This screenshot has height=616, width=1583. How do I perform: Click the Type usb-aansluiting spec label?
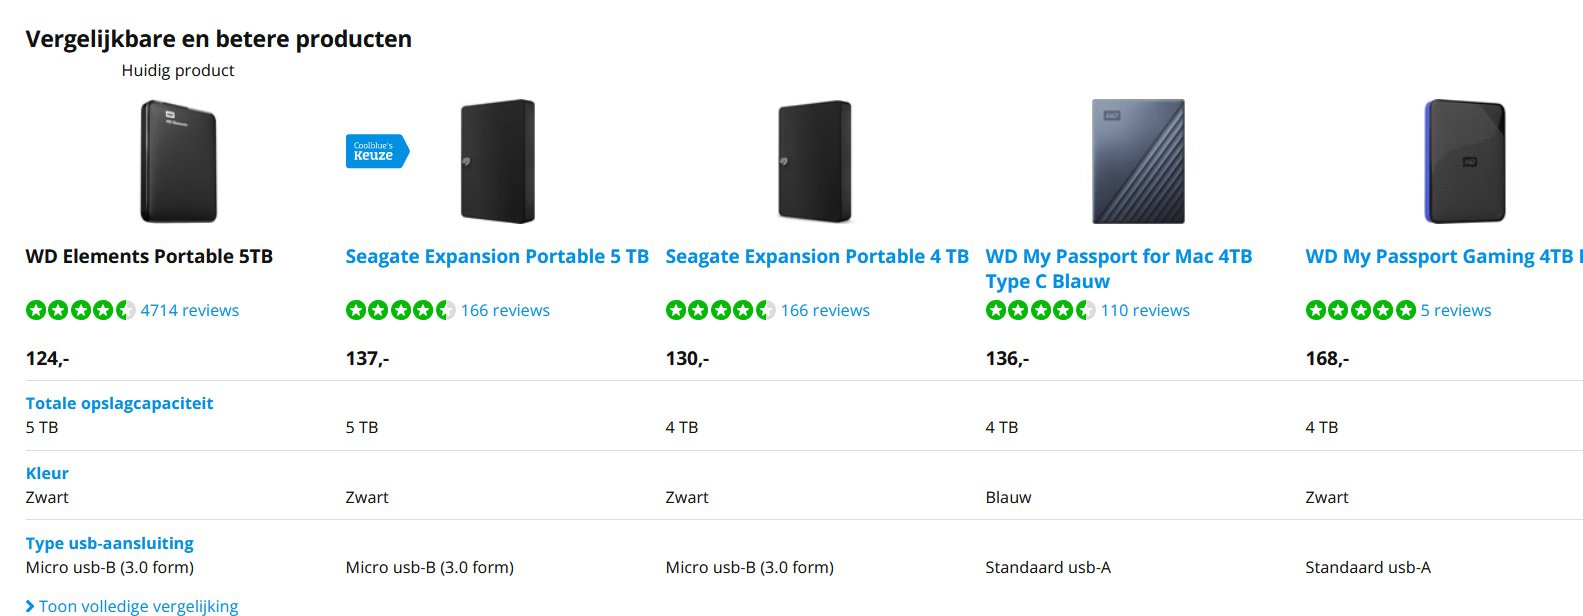pos(109,543)
